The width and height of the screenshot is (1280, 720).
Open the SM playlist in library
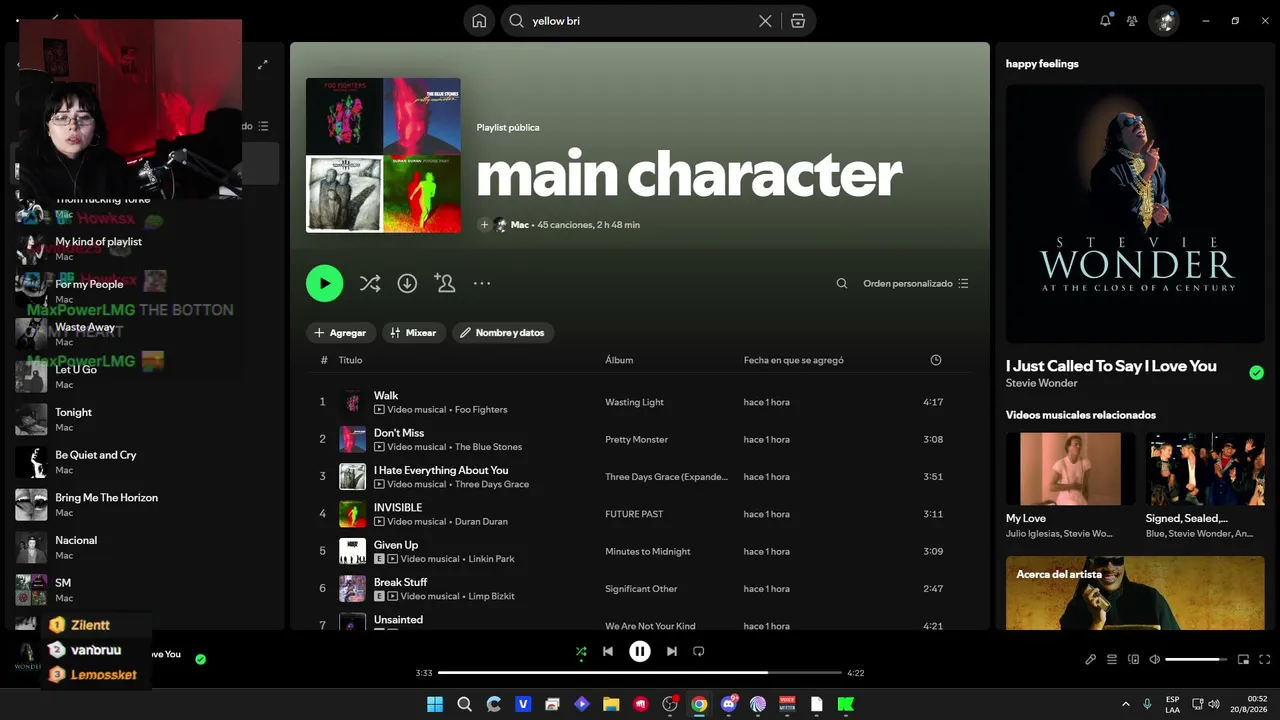146,590
